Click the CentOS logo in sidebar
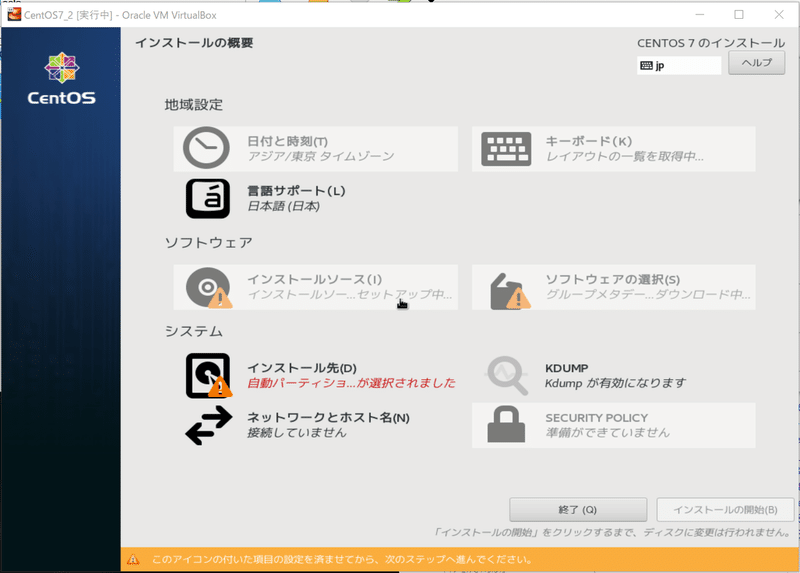 [x=61, y=79]
